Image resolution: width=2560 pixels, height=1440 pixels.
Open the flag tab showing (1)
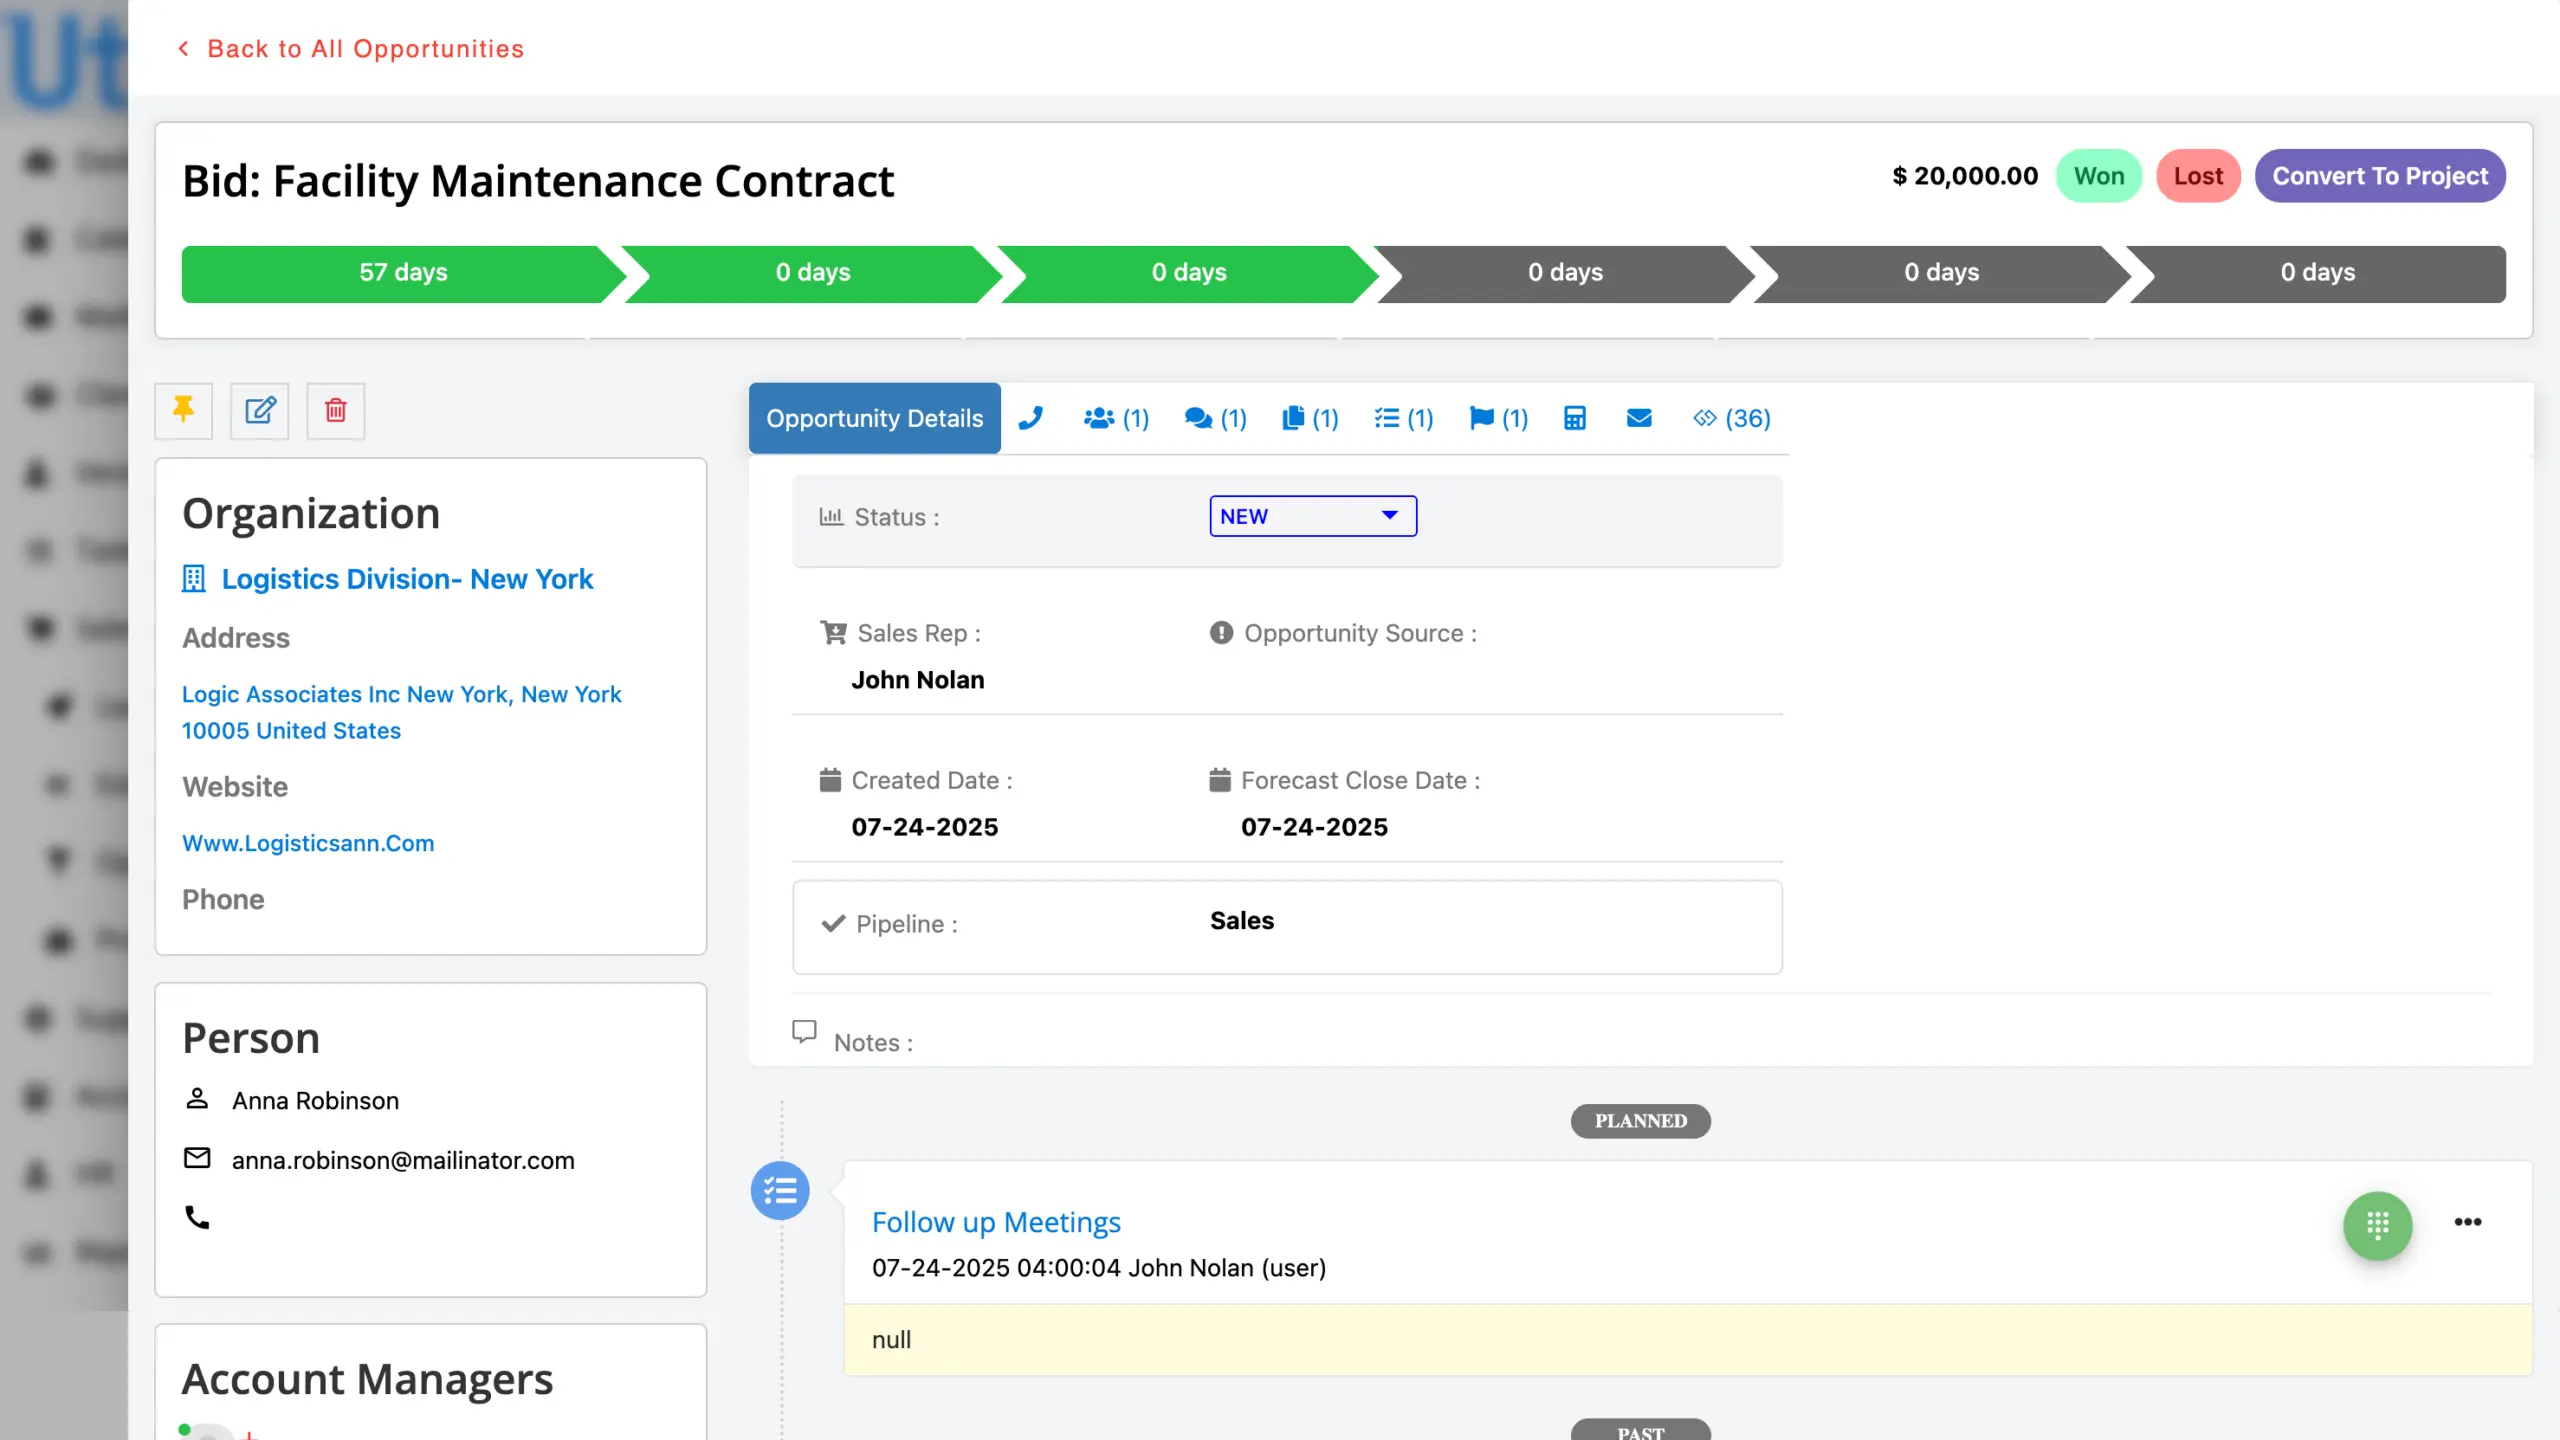click(1498, 418)
